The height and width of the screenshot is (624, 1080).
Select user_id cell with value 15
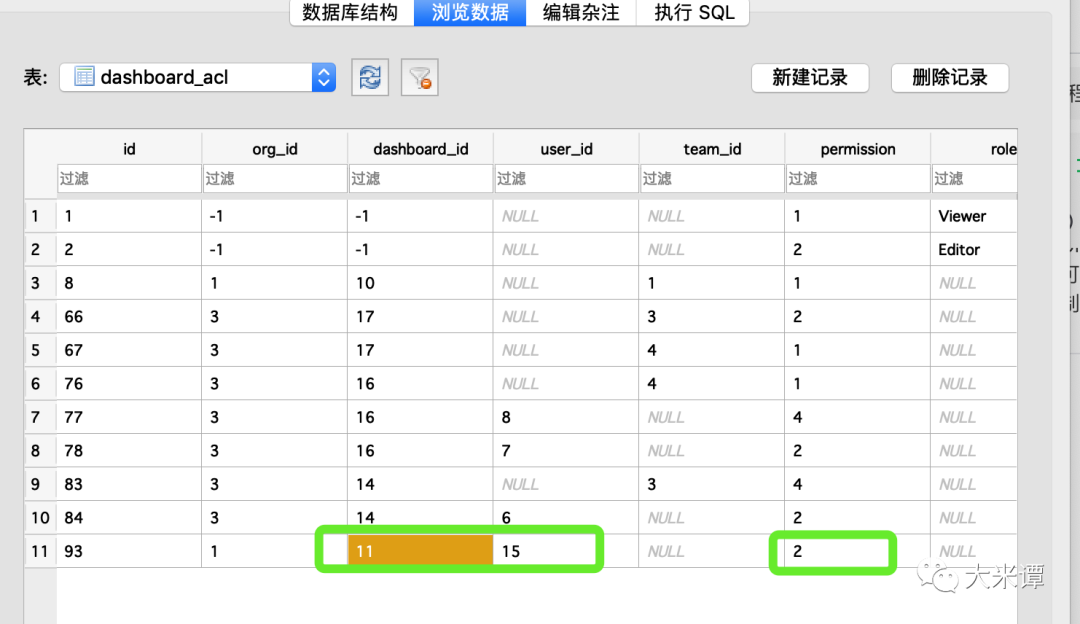tap(566, 552)
